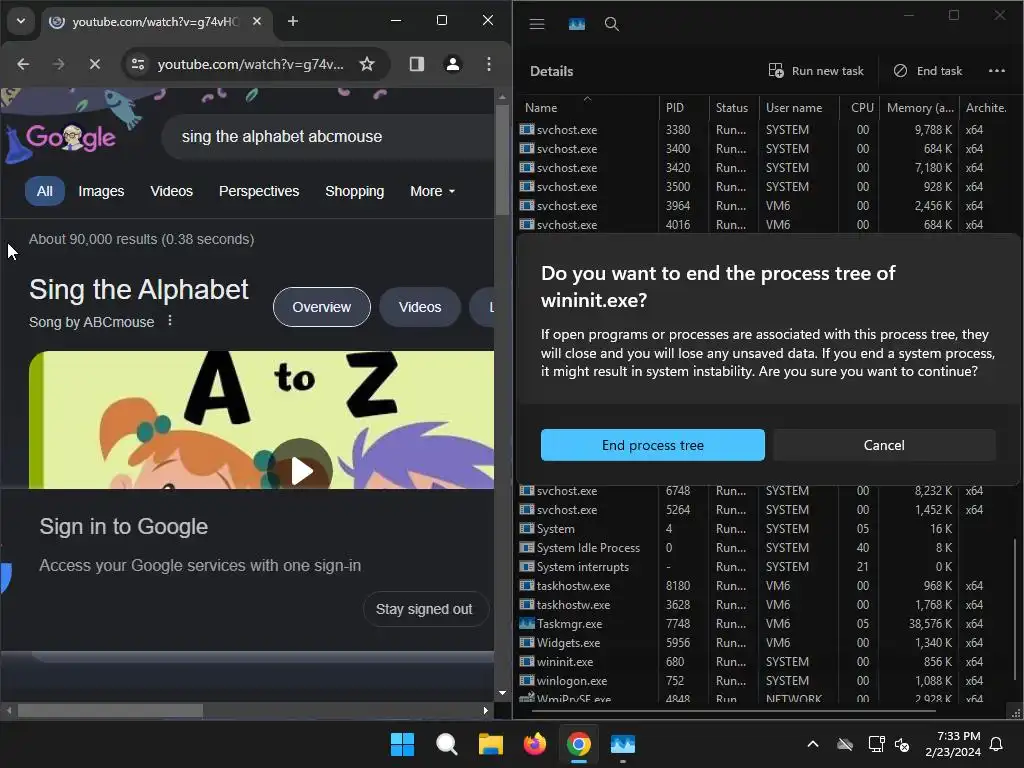Click the Google doodle logo
The height and width of the screenshot is (768, 1024).
(x=71, y=137)
